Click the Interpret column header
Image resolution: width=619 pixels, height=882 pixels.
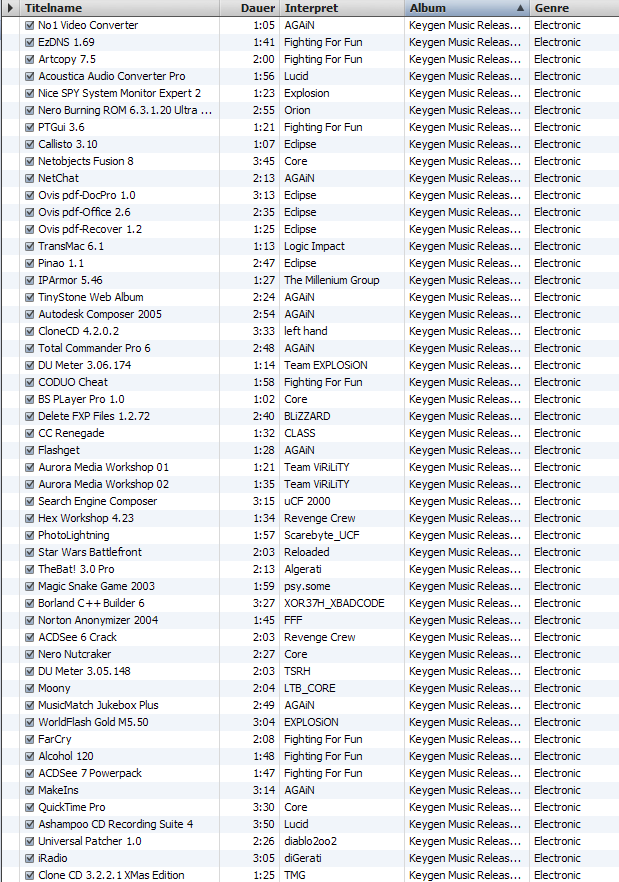point(311,8)
